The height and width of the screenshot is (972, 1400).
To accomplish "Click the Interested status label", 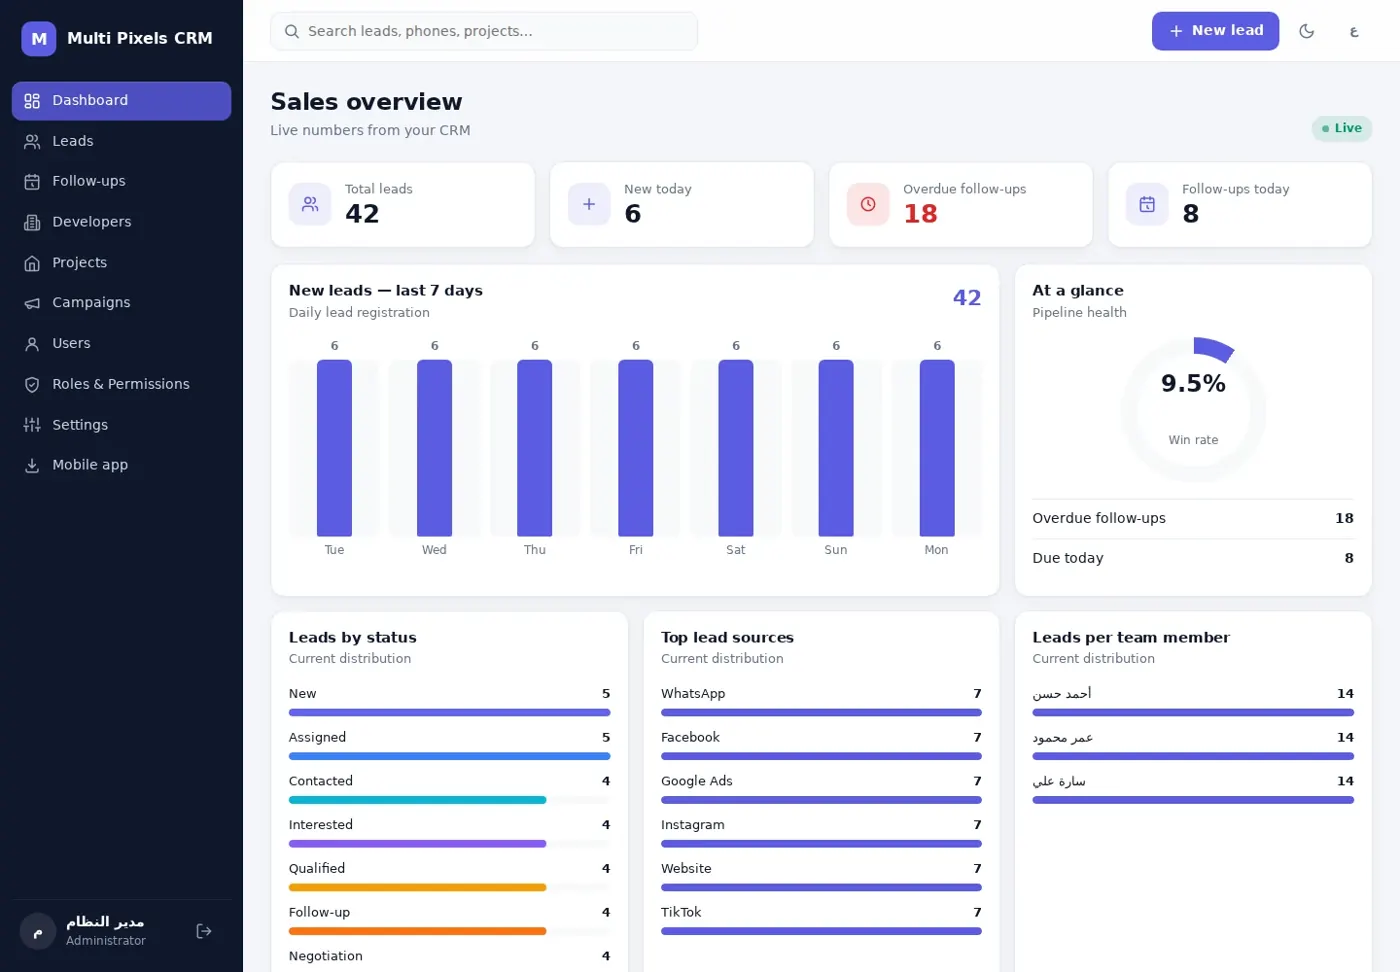I will pyautogui.click(x=321, y=825).
